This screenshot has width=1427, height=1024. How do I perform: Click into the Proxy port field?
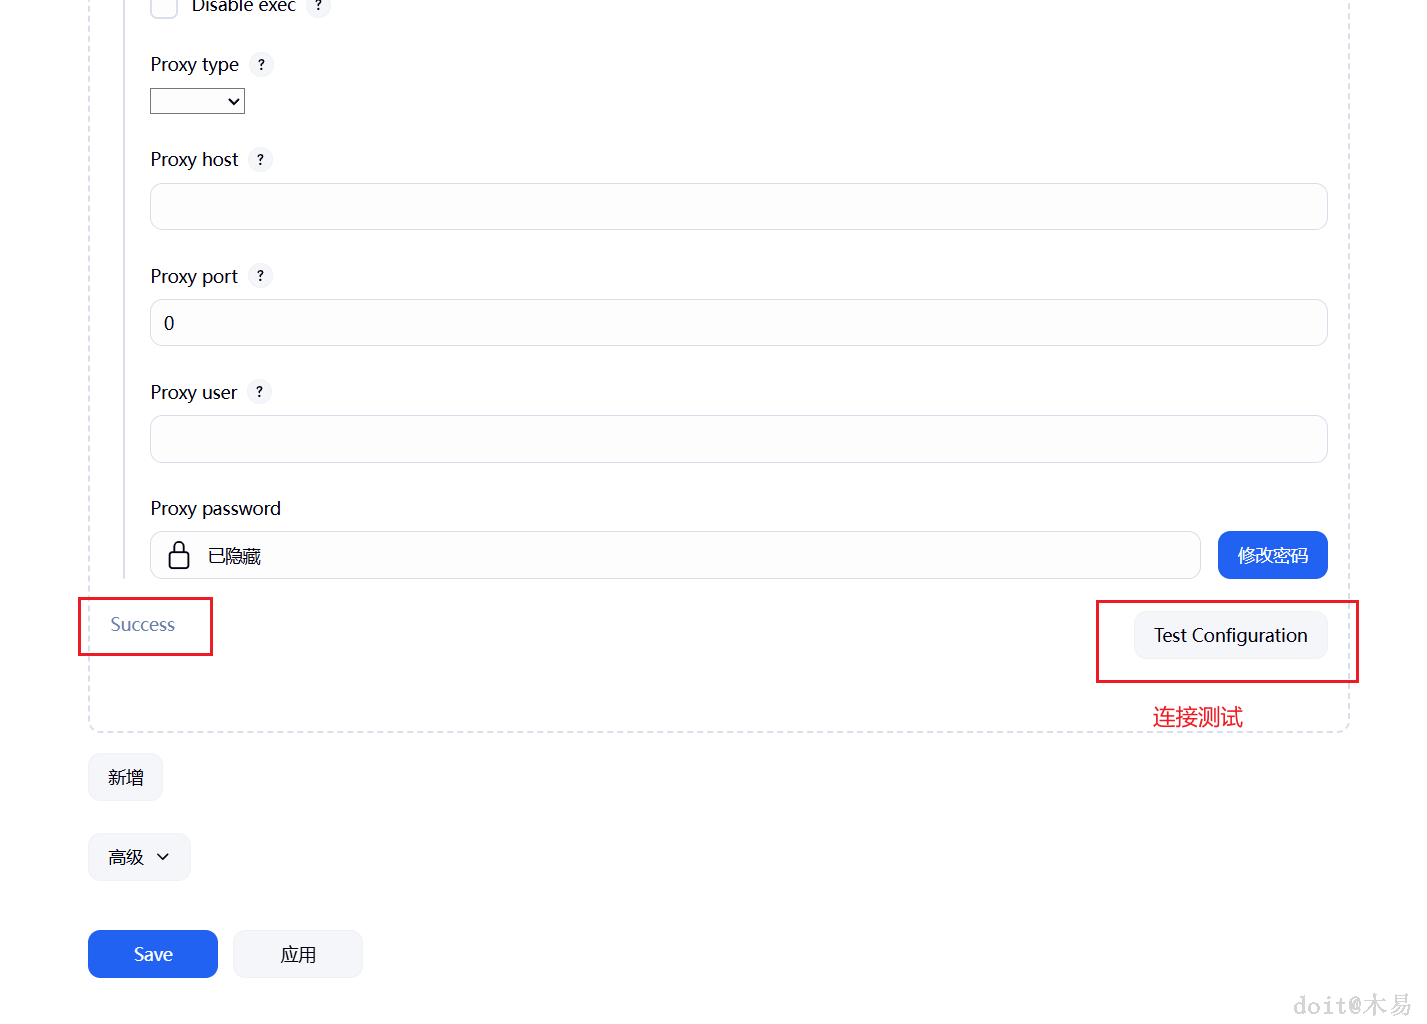click(x=738, y=323)
